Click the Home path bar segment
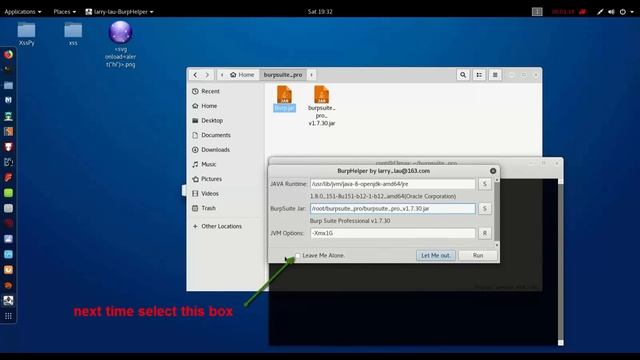Viewport: 640px width, 360px height. 242,75
